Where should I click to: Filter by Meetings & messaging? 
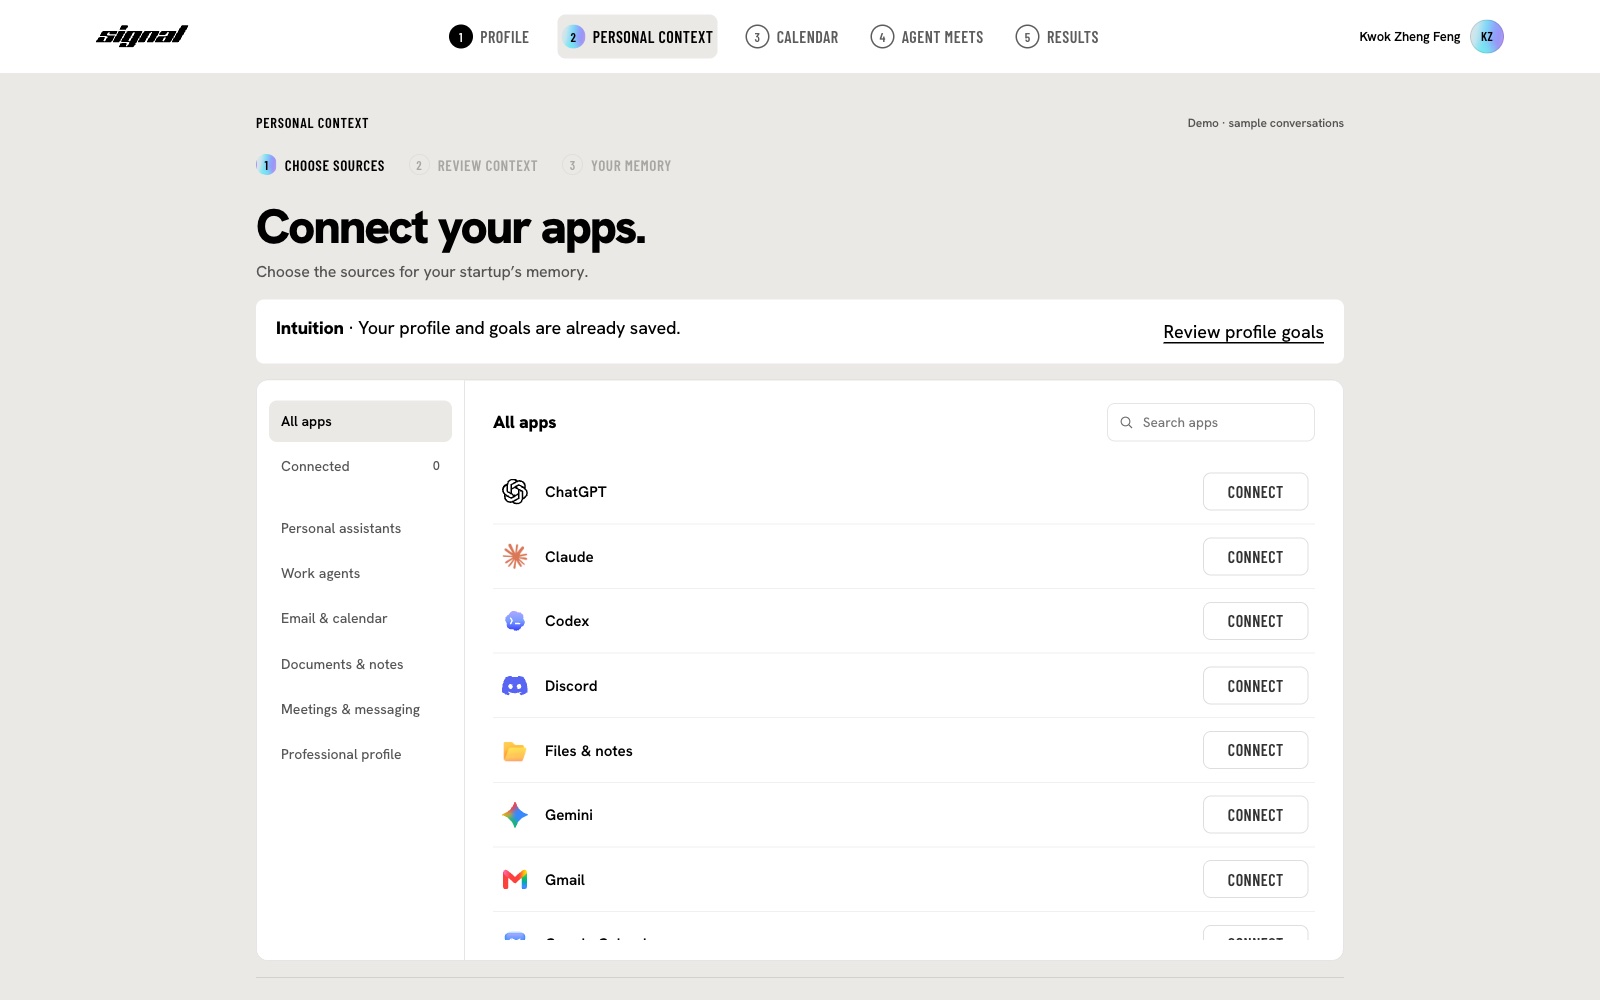tap(360, 709)
